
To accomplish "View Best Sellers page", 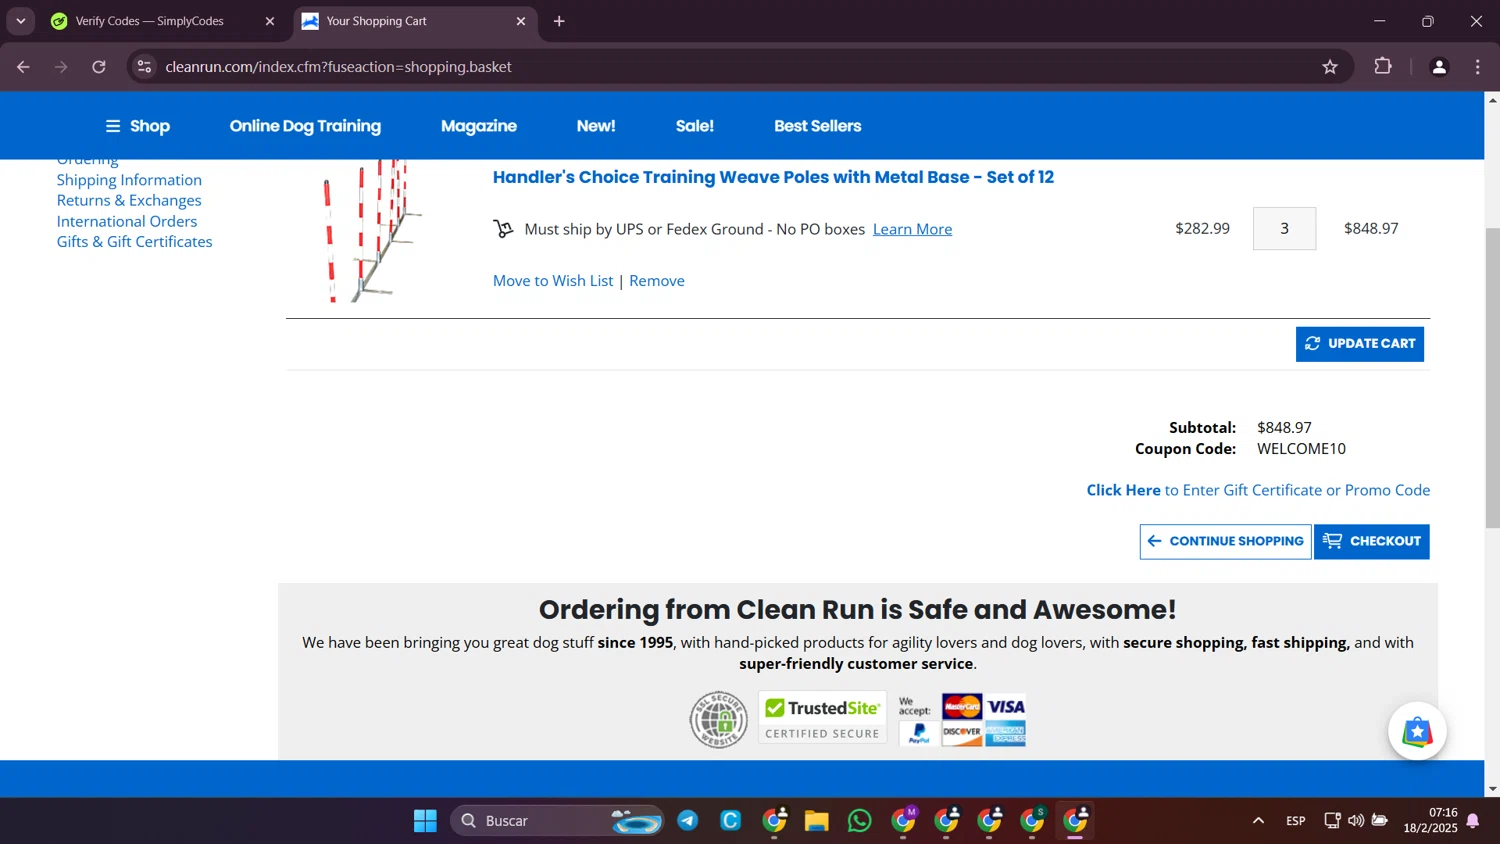I will point(817,126).
